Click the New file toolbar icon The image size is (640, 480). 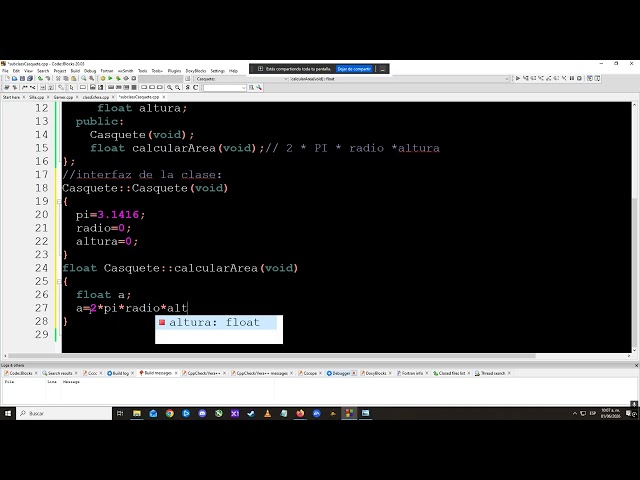tap(7, 78)
